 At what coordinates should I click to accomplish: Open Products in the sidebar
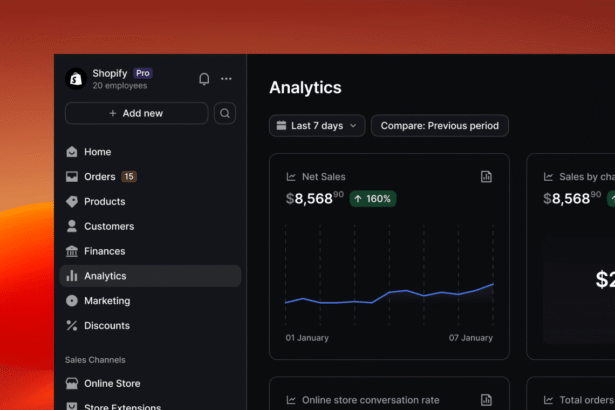pos(150,202)
